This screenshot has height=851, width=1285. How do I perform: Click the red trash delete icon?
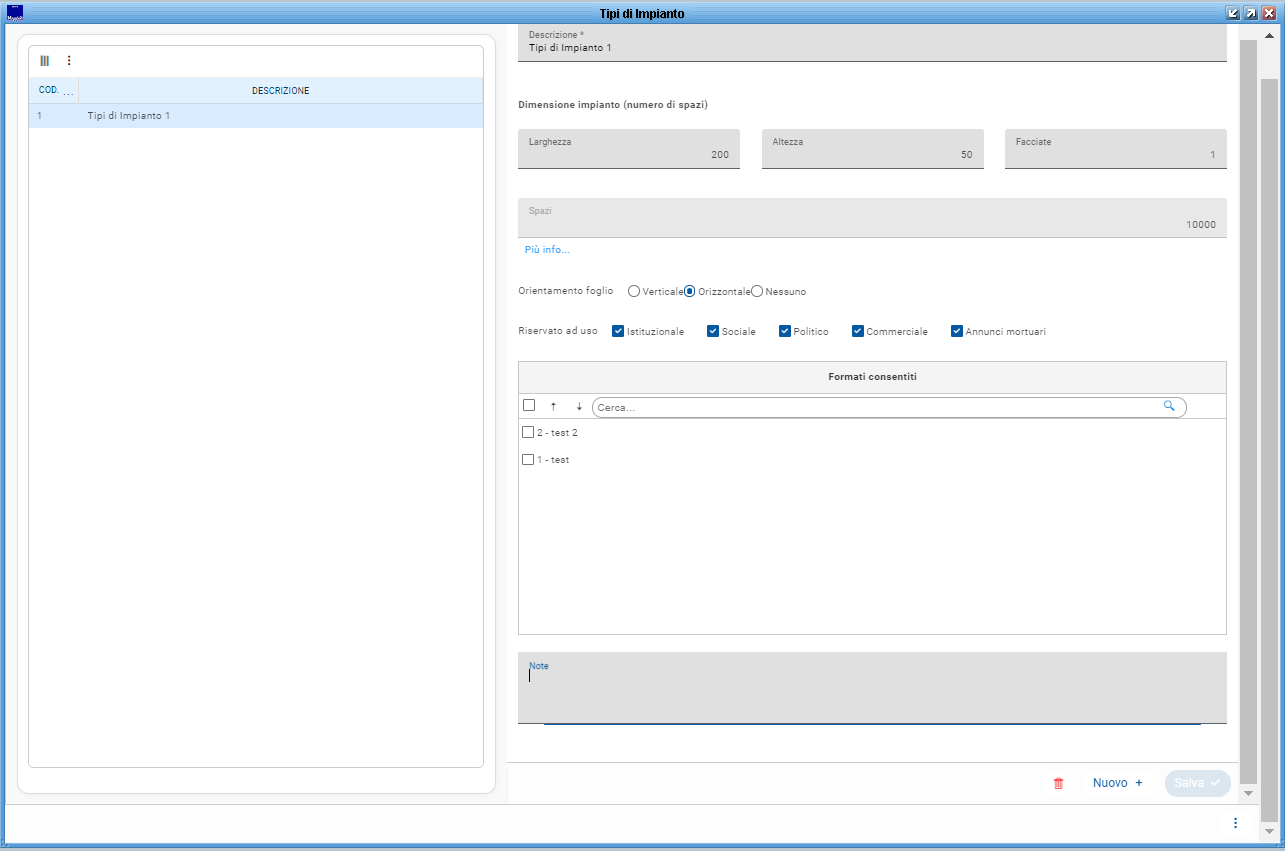point(1059,784)
